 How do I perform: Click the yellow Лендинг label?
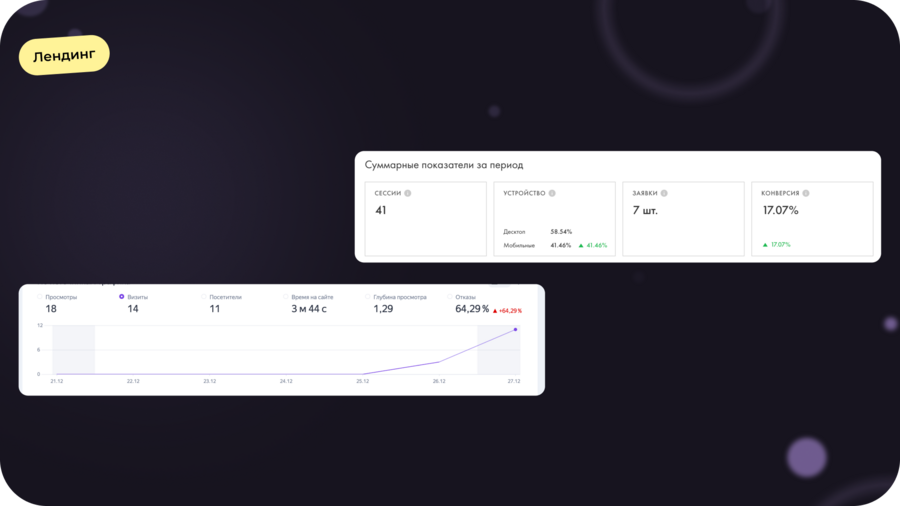[x=64, y=56]
